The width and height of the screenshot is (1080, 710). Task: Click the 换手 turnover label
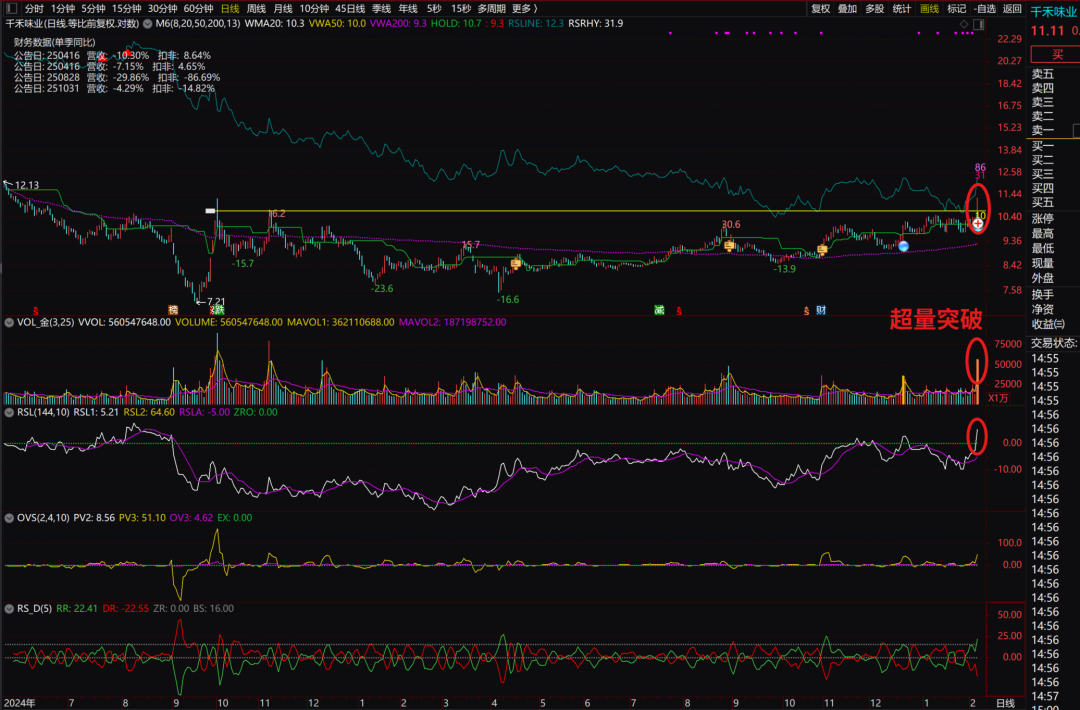[x=1042, y=294]
